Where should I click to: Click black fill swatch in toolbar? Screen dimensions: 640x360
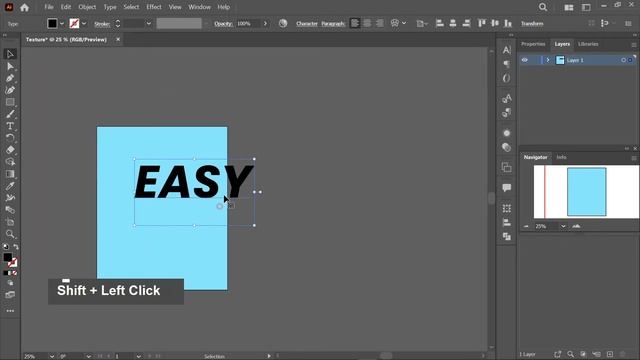tap(8, 257)
